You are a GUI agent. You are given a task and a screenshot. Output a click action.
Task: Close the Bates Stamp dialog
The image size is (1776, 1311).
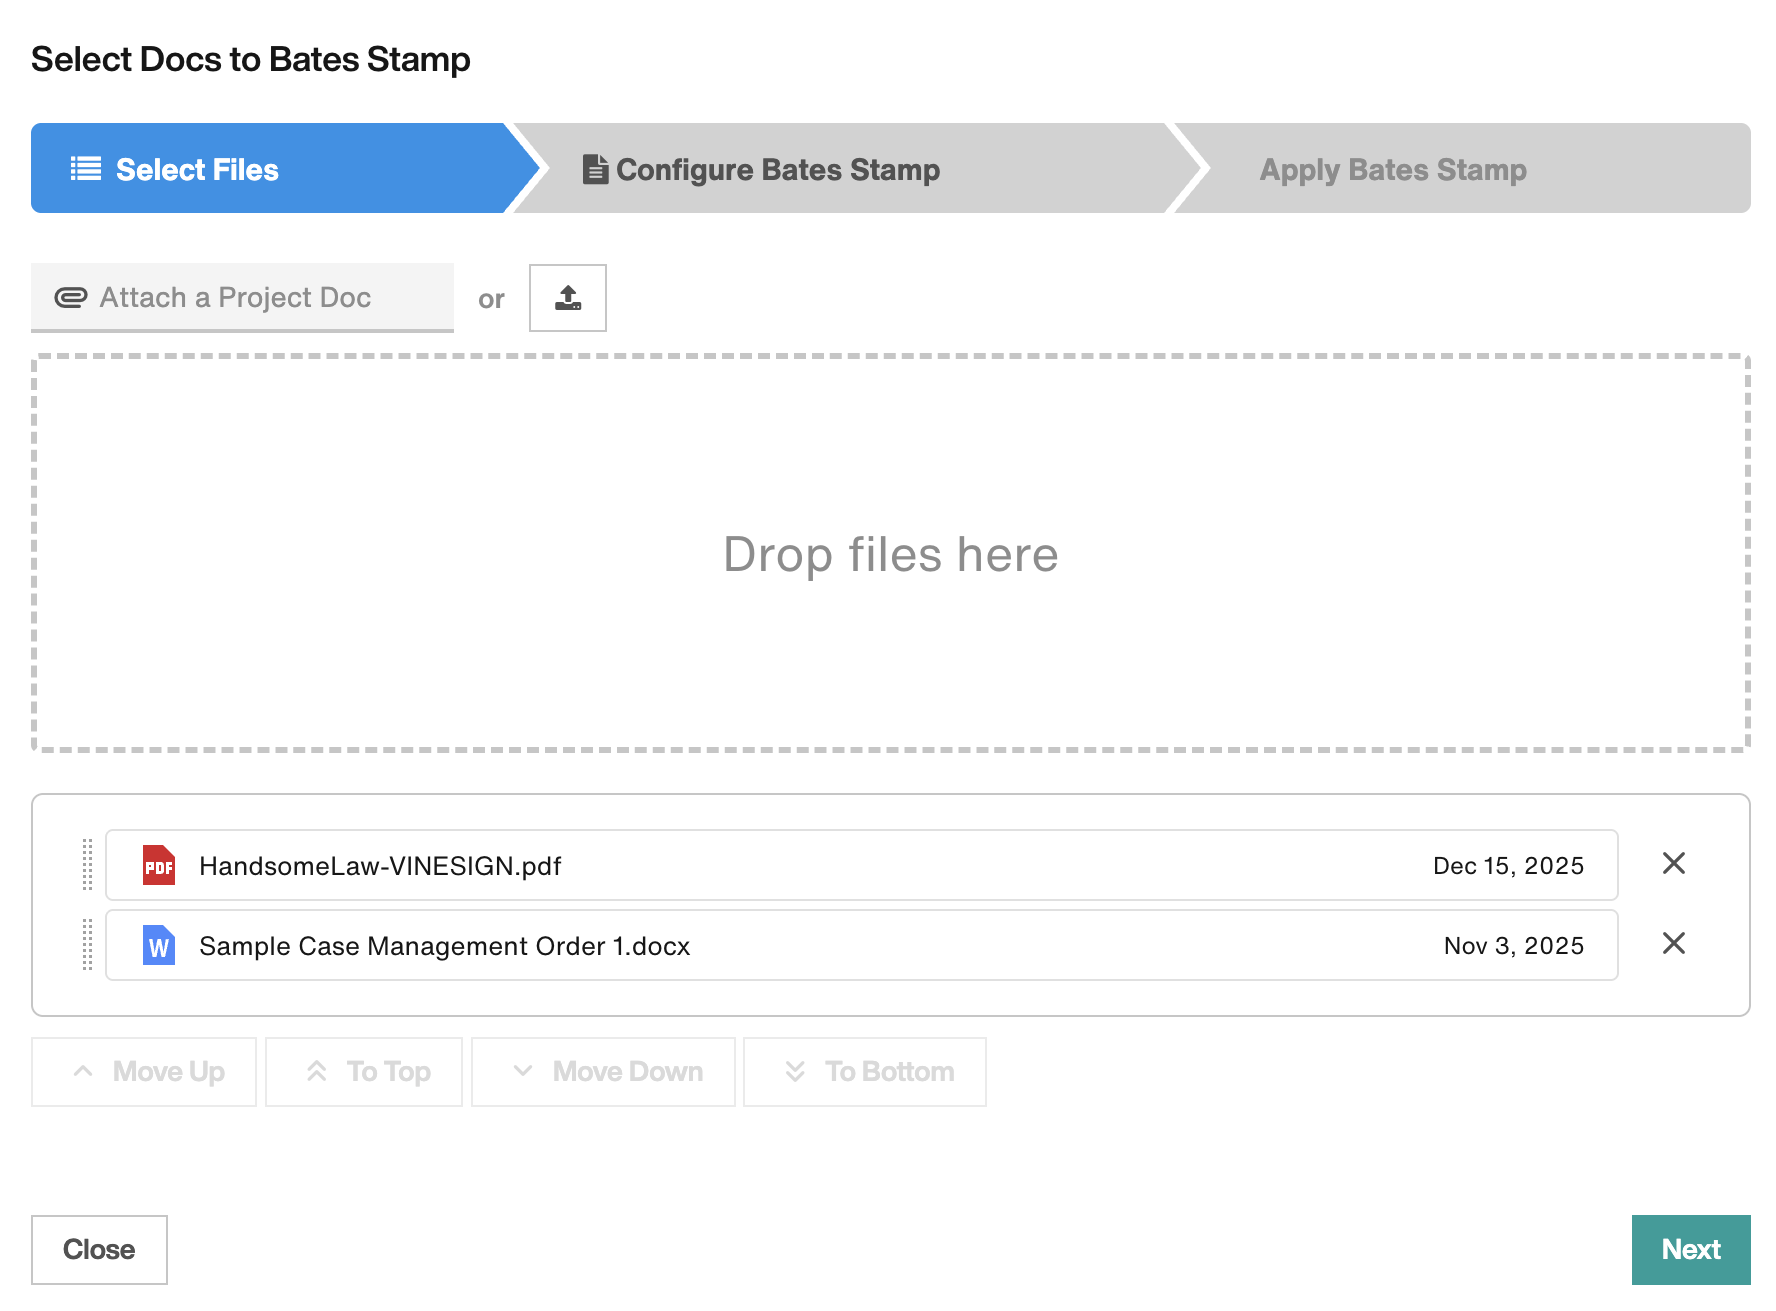99,1250
